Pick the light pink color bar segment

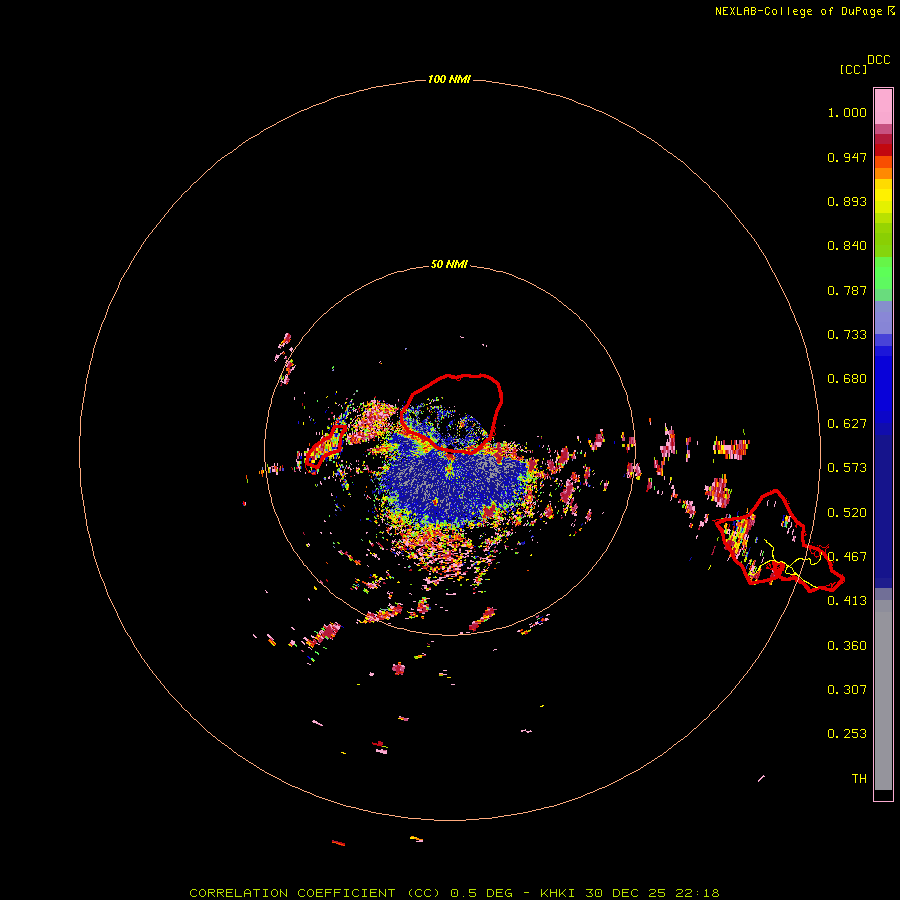tap(883, 107)
